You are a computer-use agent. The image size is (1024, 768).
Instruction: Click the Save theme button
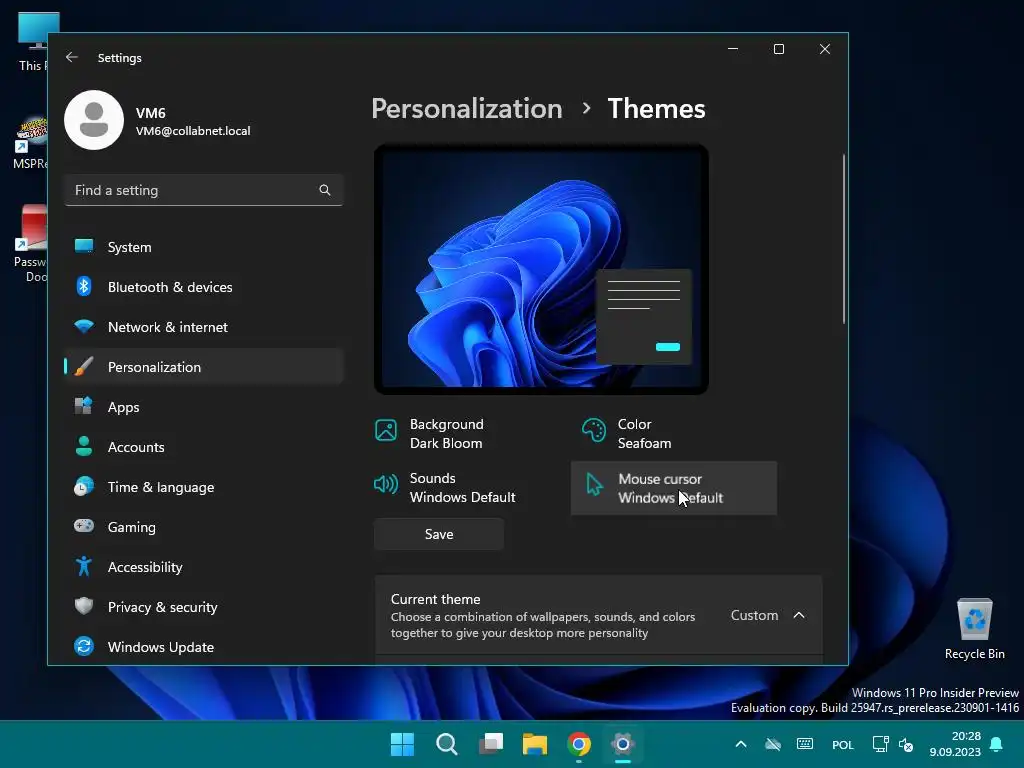point(439,534)
